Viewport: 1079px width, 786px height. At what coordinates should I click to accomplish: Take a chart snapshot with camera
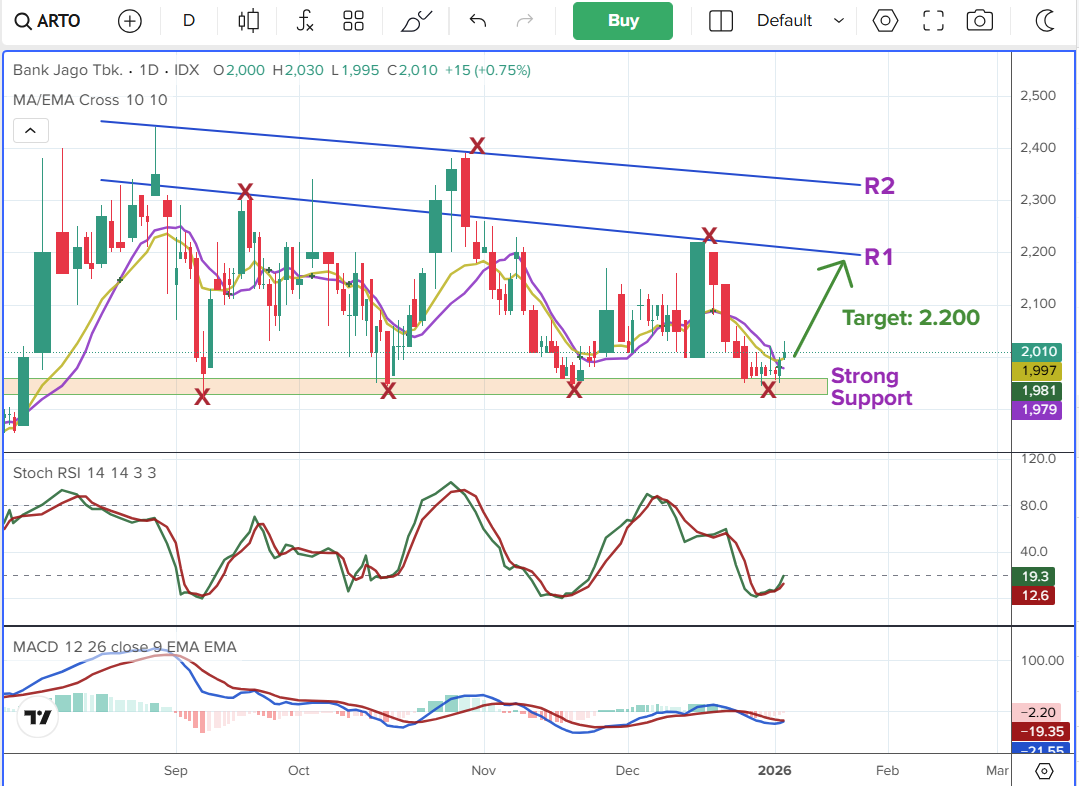click(979, 21)
